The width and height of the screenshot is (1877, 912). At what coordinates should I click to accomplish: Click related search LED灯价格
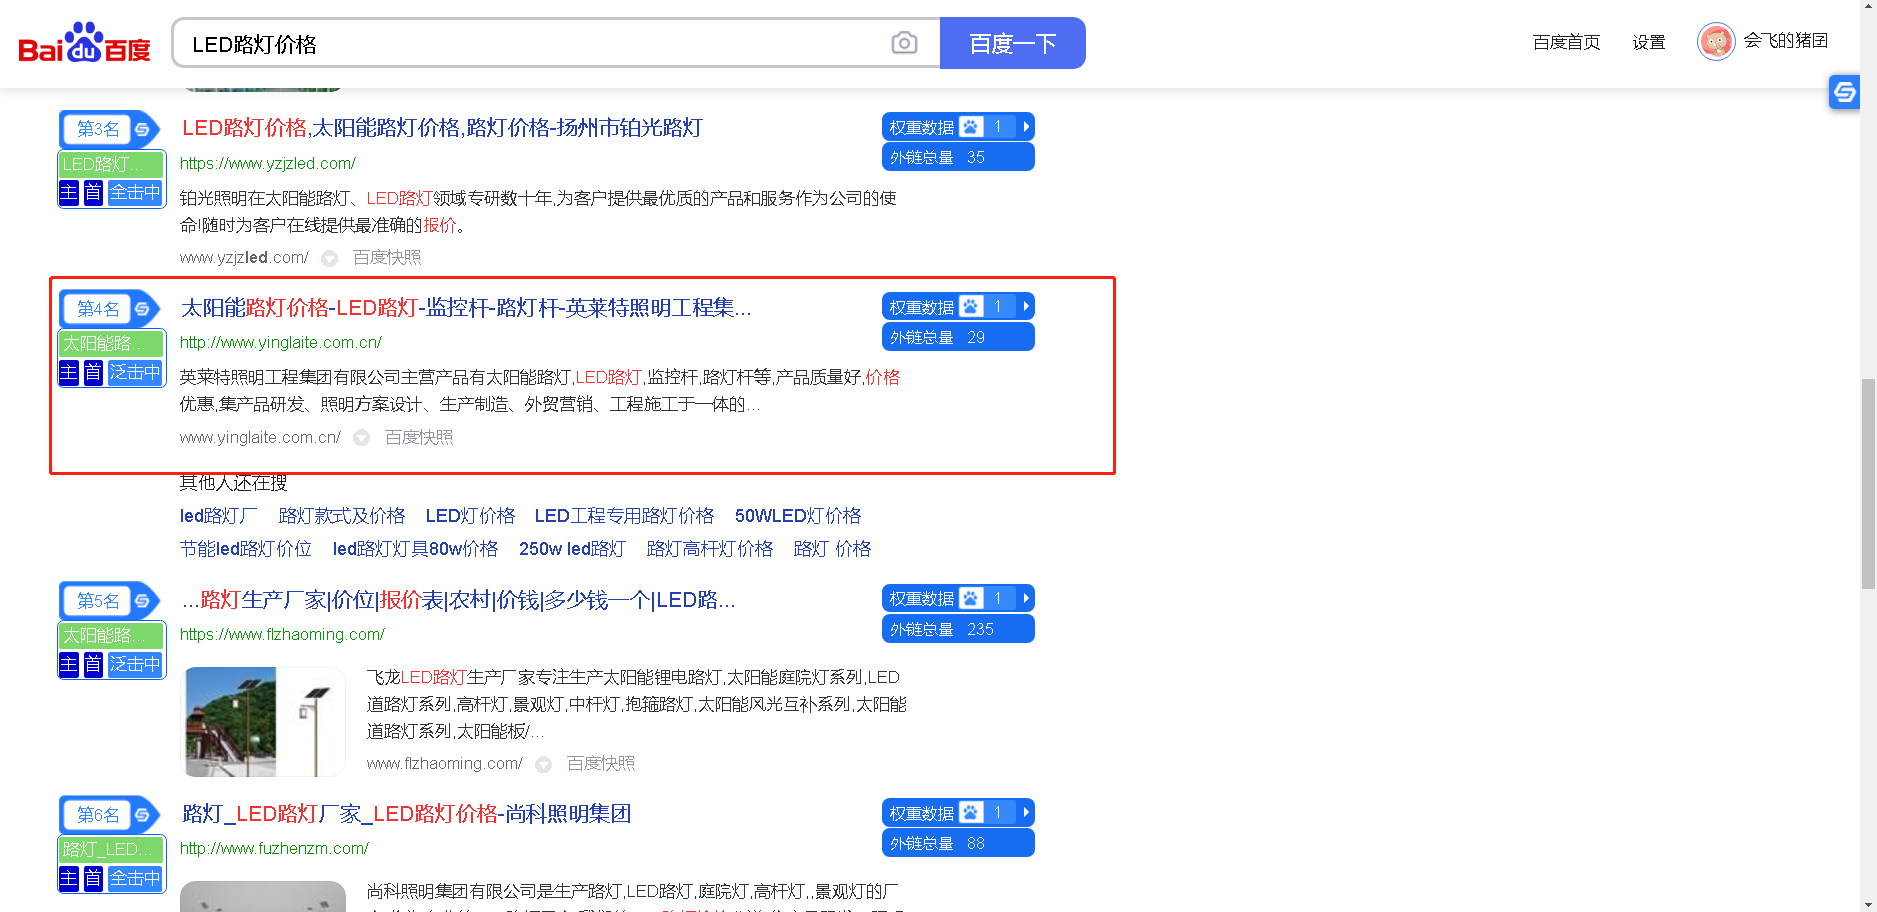click(x=470, y=516)
